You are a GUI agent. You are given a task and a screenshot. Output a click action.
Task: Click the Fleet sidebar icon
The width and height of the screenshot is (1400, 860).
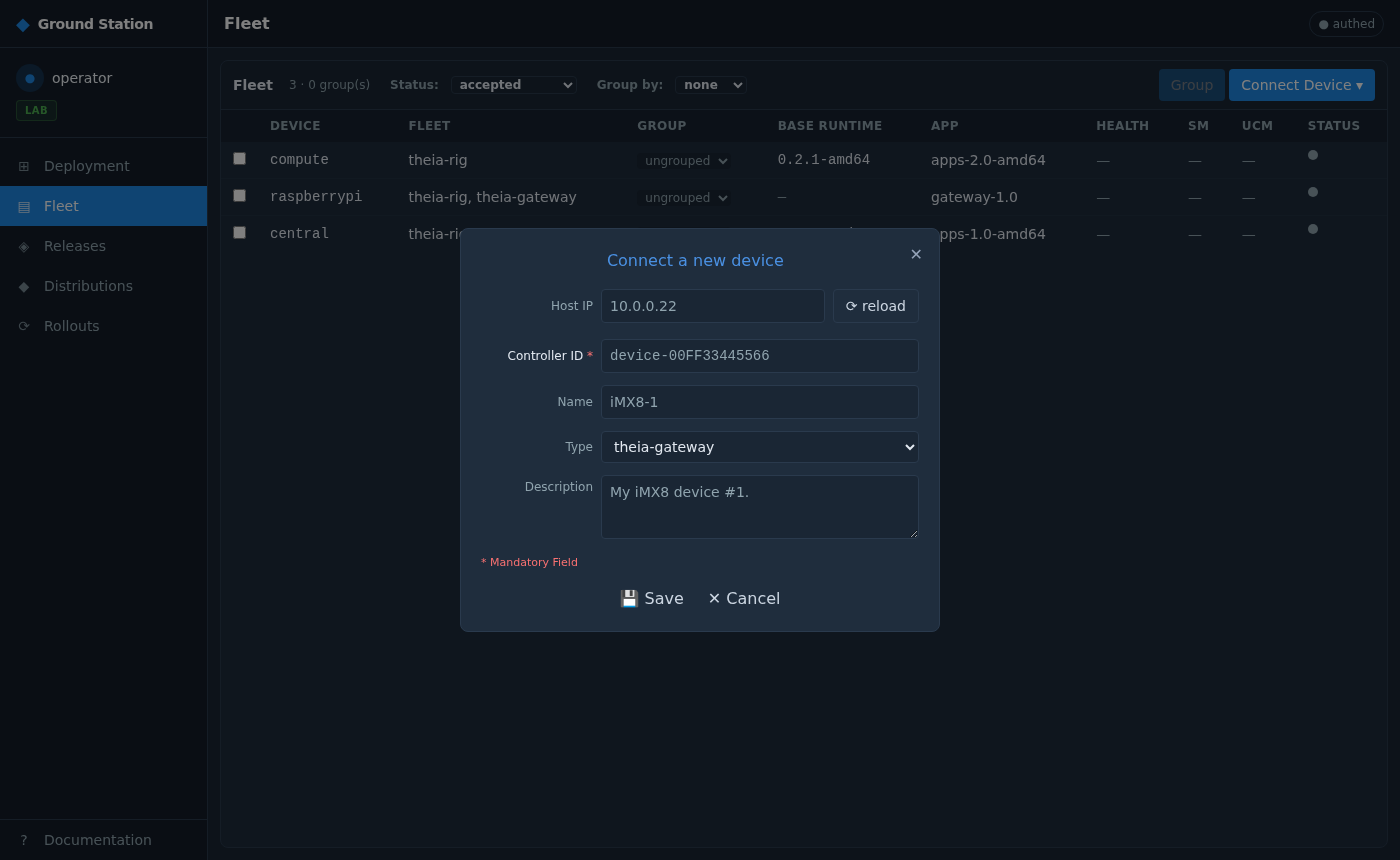coord(24,206)
